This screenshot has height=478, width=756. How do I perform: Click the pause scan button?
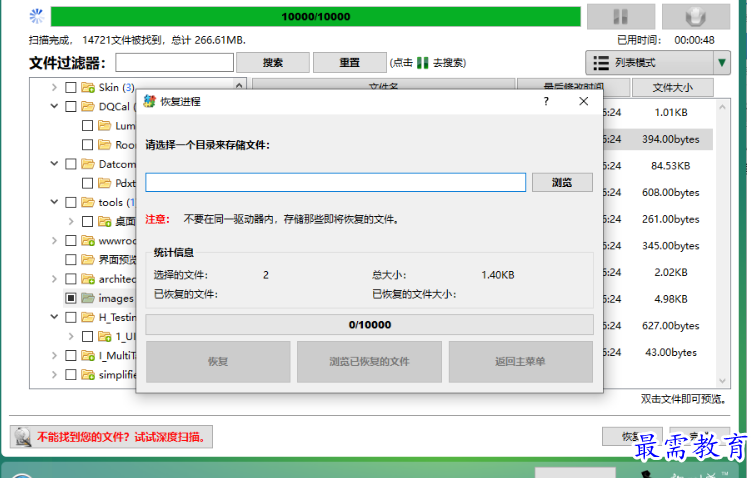pos(621,17)
